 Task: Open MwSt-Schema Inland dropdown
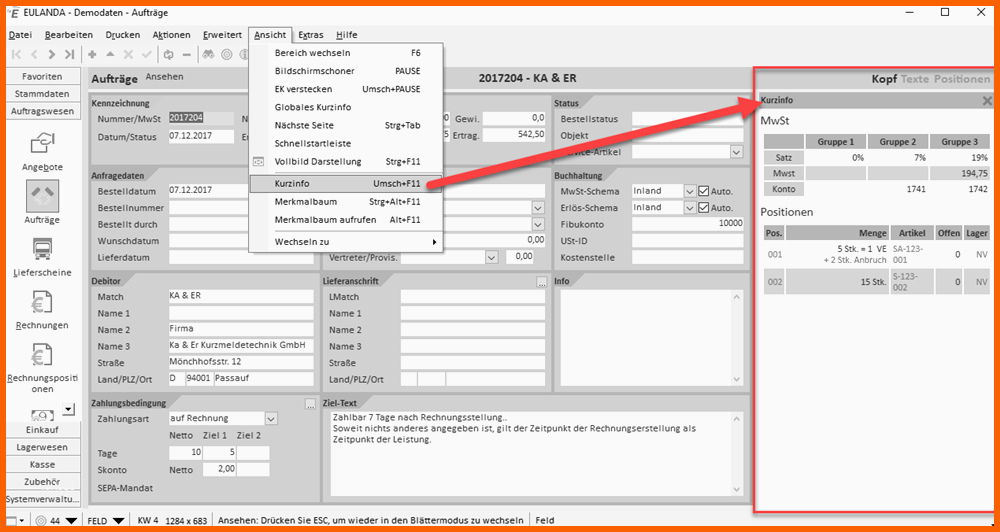[x=689, y=191]
